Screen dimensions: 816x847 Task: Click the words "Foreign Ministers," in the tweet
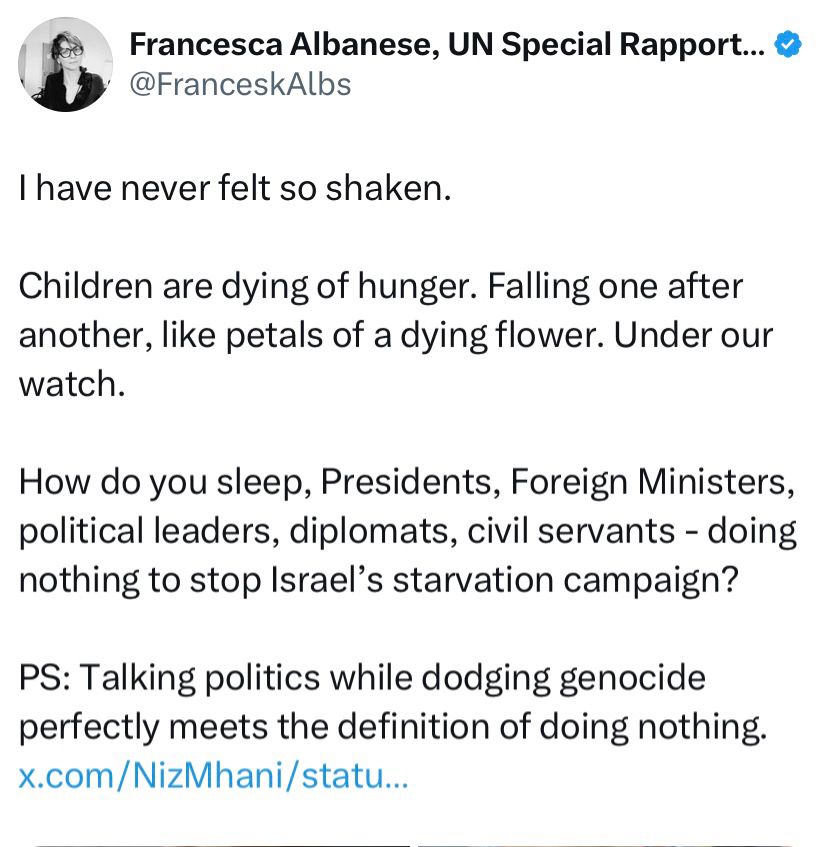[x=652, y=482]
